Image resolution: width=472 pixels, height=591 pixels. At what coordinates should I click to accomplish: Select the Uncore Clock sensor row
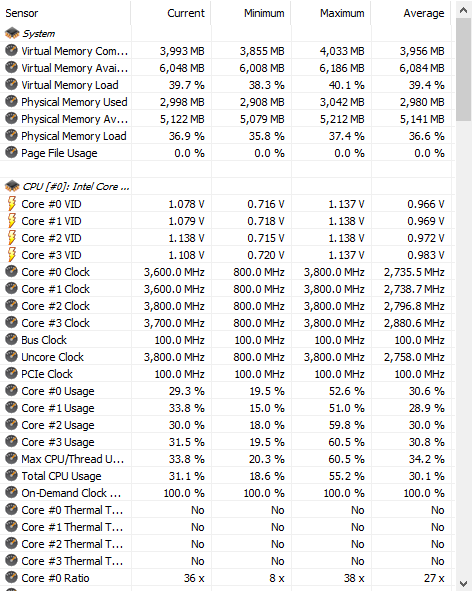click(x=226, y=357)
